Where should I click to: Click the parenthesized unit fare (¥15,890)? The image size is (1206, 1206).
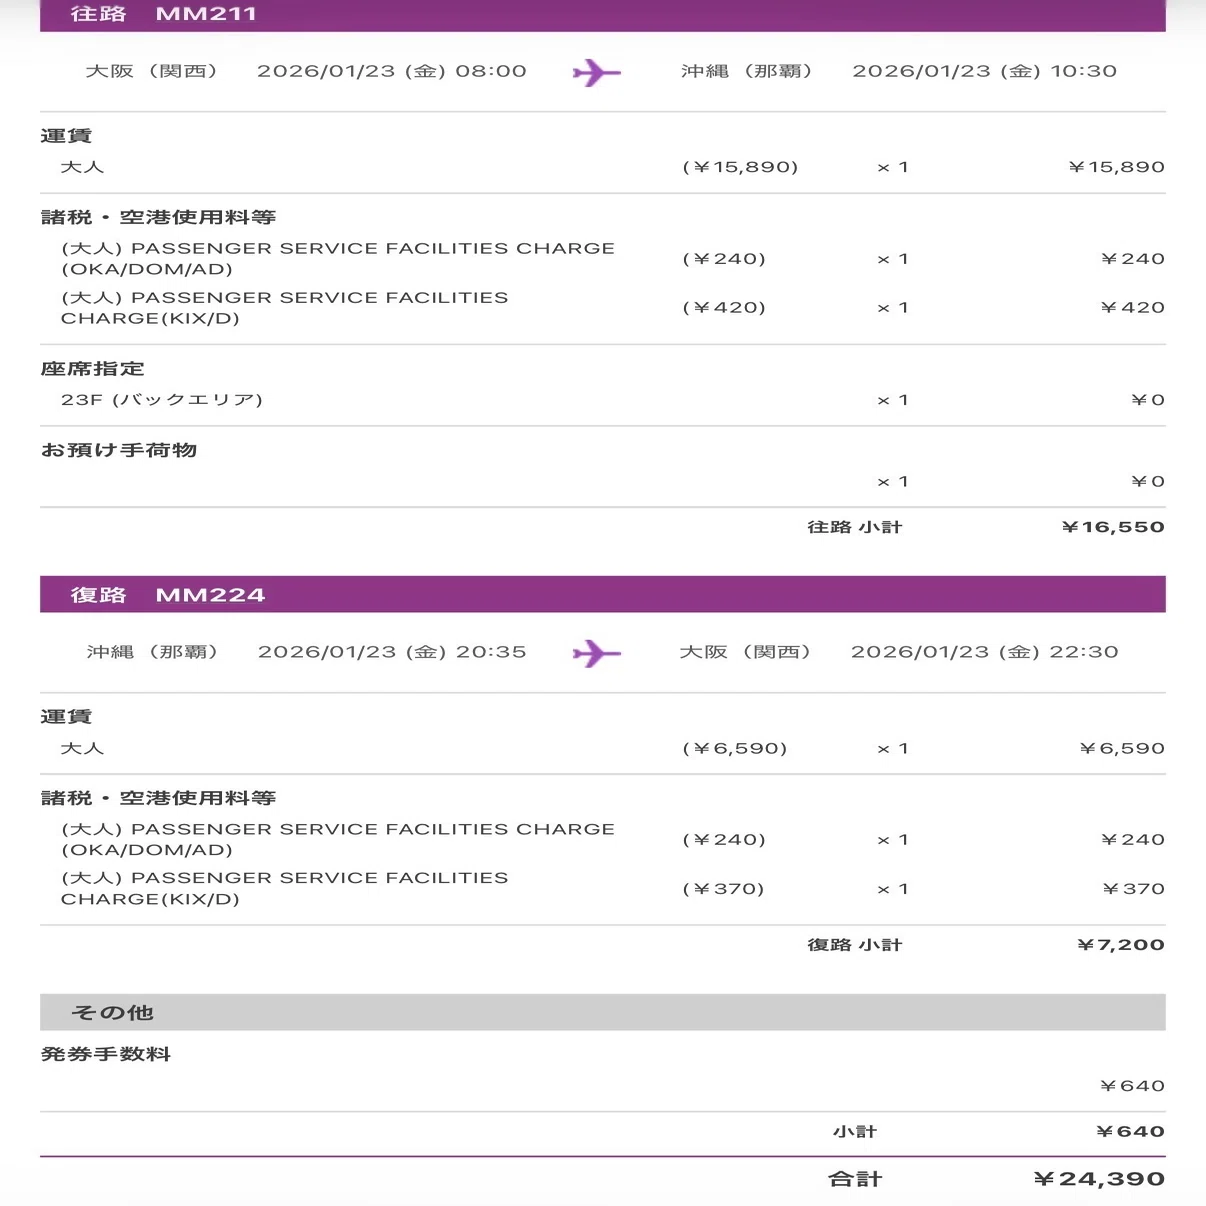740,167
